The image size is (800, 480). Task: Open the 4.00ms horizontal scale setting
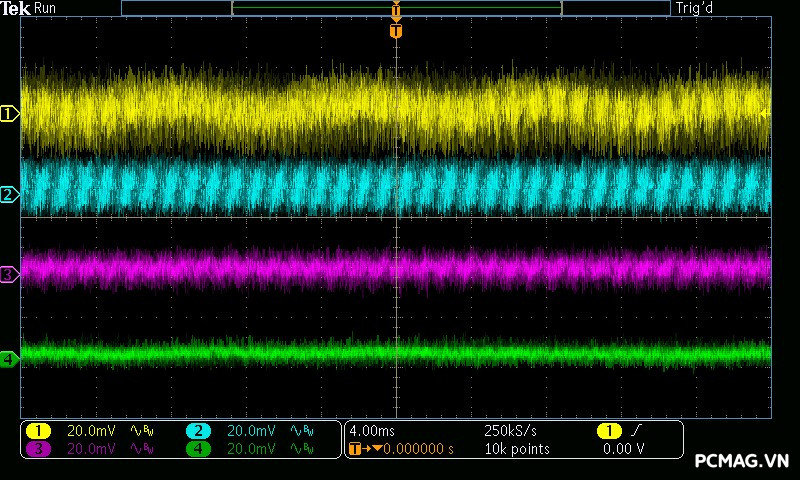coord(370,431)
